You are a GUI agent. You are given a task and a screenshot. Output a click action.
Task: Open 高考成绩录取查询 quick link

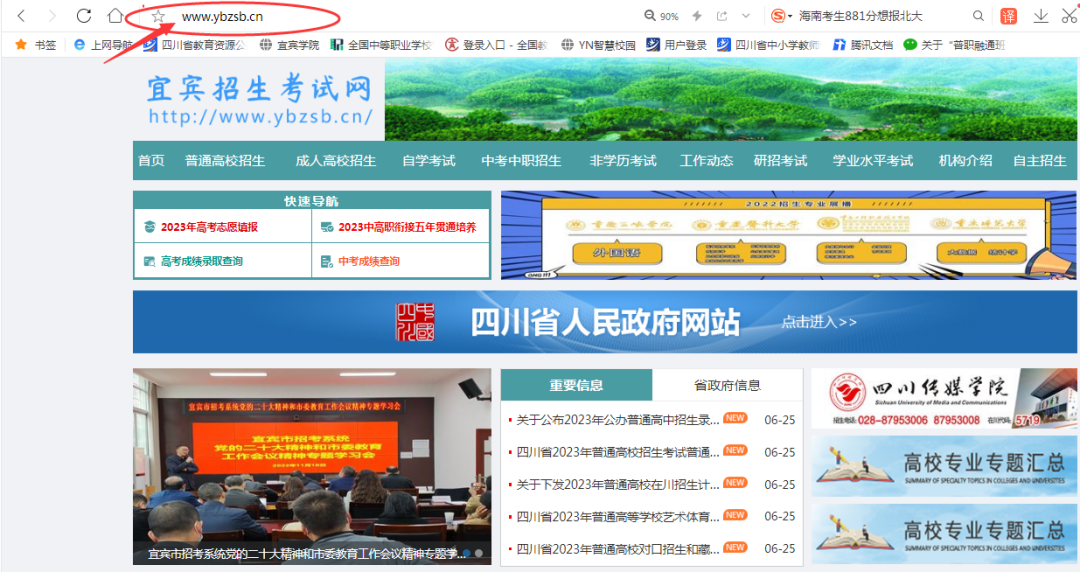click(x=202, y=261)
